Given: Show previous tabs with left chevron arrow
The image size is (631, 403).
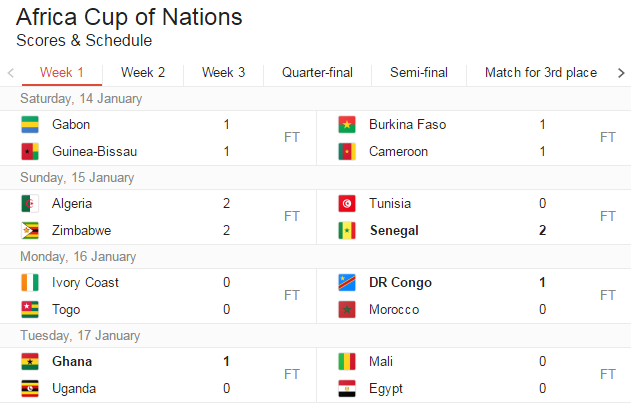Looking at the screenshot, I should (x=11, y=73).
